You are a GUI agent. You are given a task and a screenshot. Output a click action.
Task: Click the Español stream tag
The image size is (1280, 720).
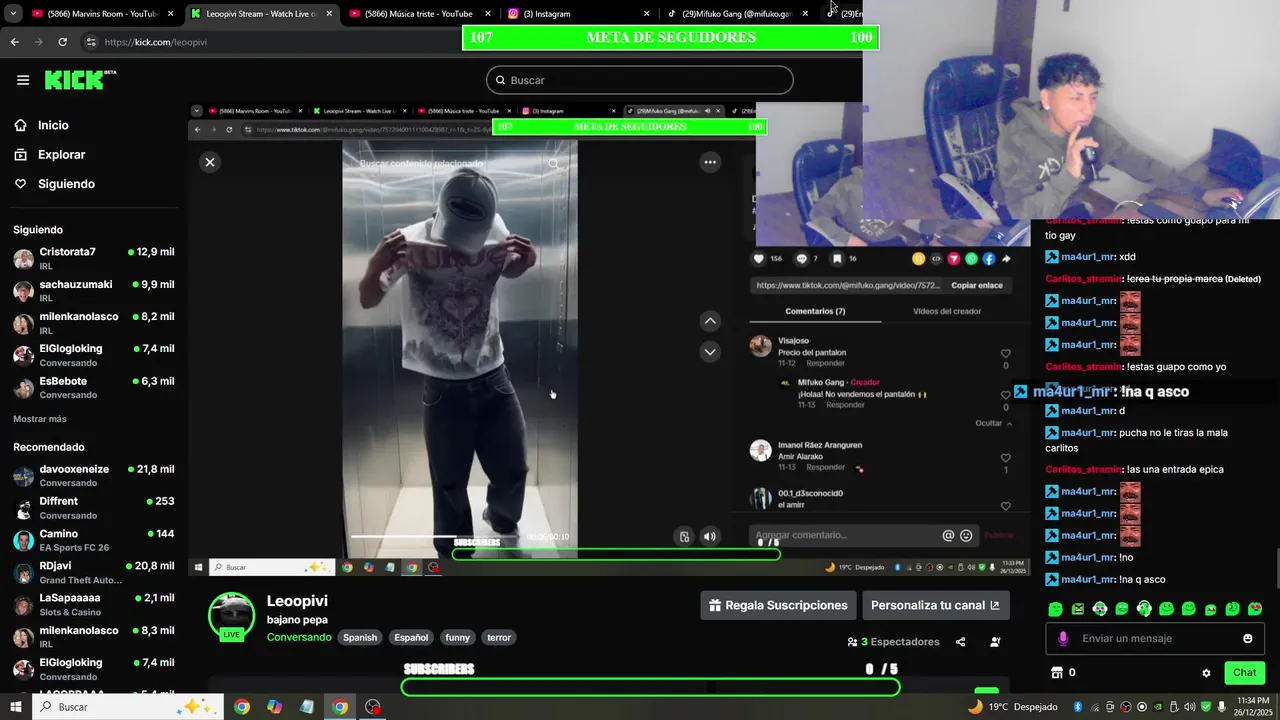[x=411, y=637]
